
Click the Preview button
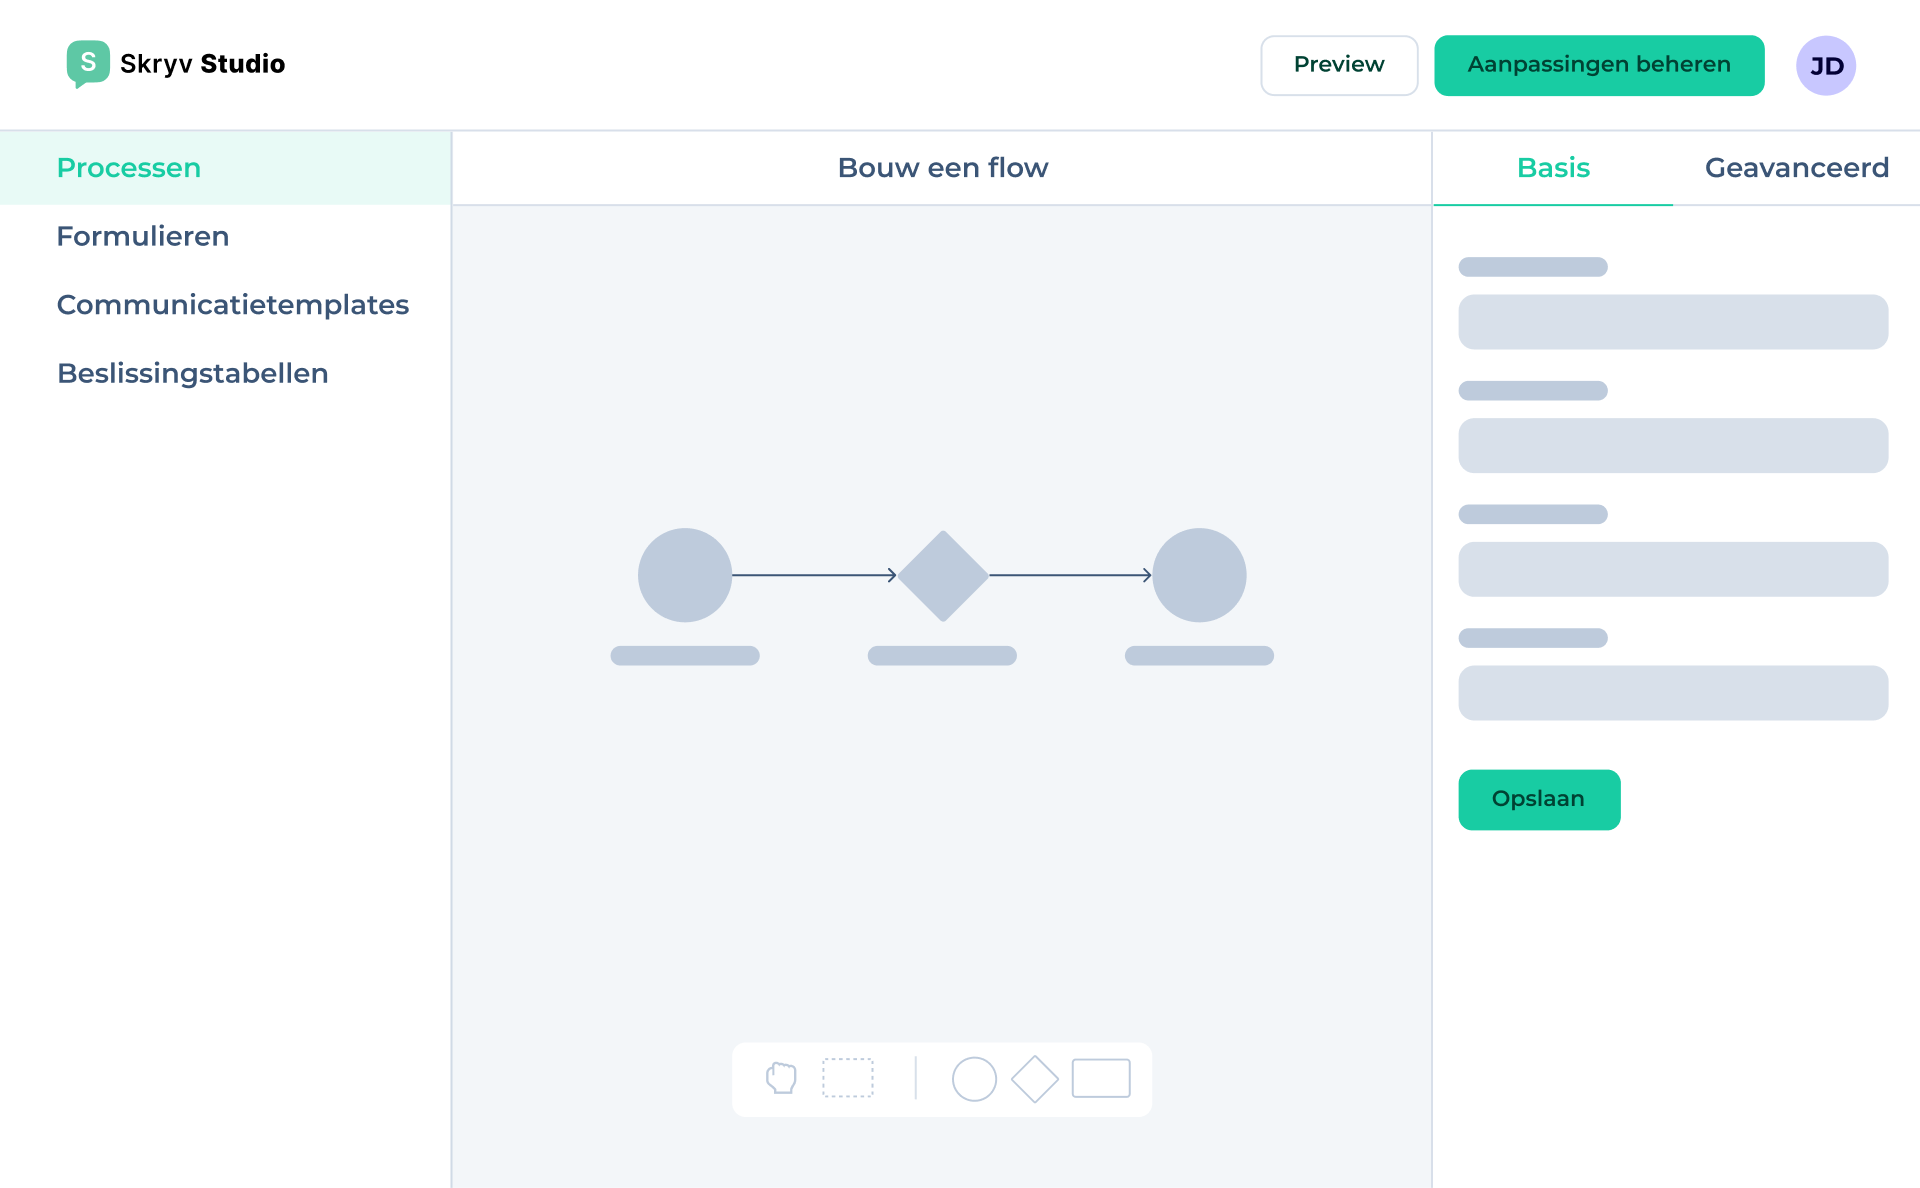click(1339, 65)
